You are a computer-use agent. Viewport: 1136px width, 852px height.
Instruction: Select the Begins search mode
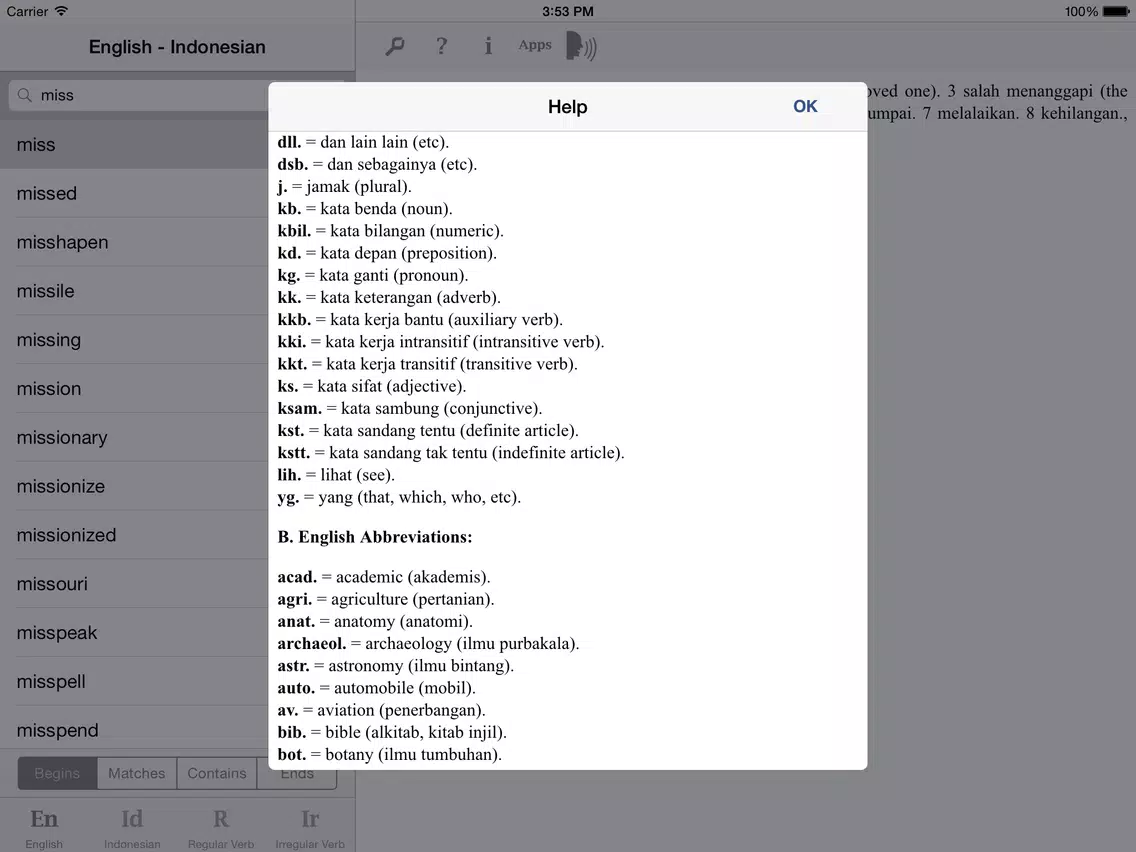[57, 773]
